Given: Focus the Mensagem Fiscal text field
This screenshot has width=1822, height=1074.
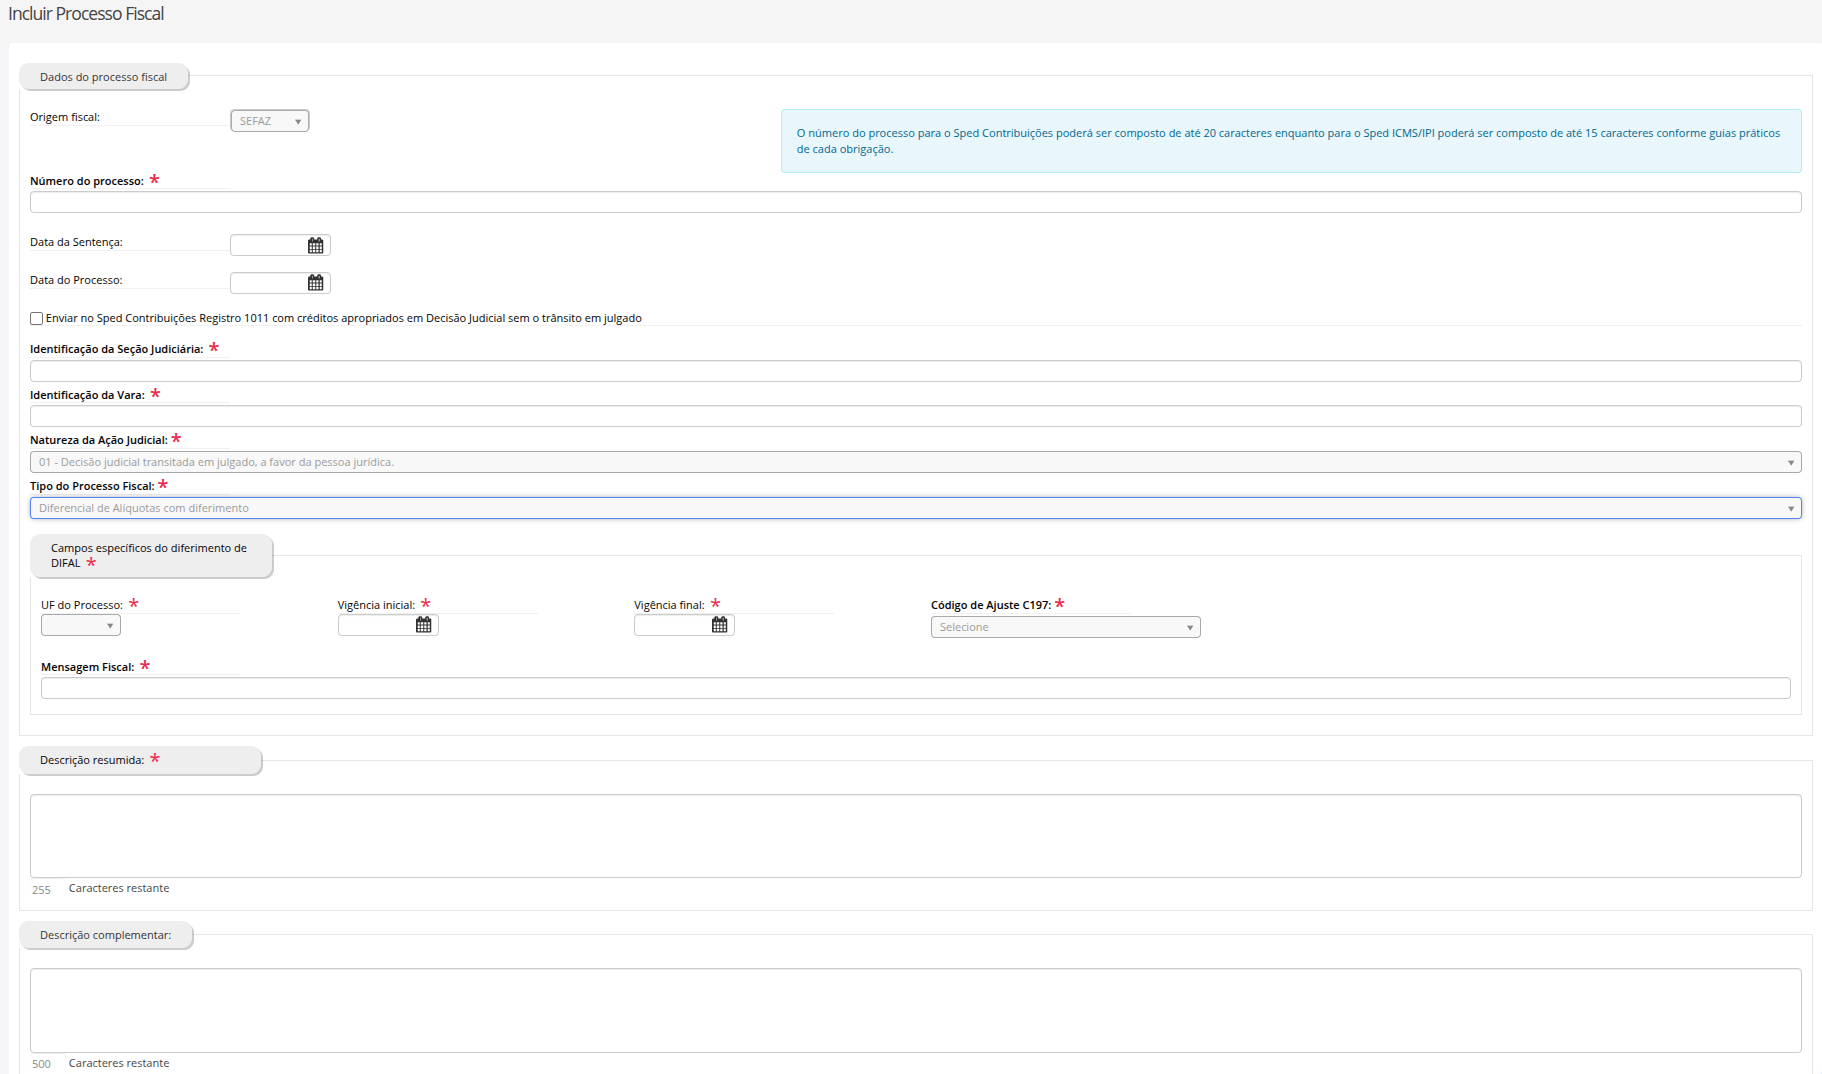Looking at the screenshot, I should tap(916, 688).
